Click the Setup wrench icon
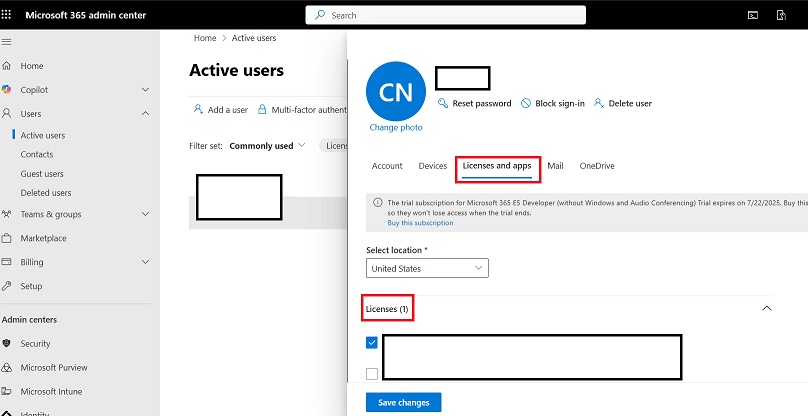The width and height of the screenshot is (808, 416). [x=7, y=286]
